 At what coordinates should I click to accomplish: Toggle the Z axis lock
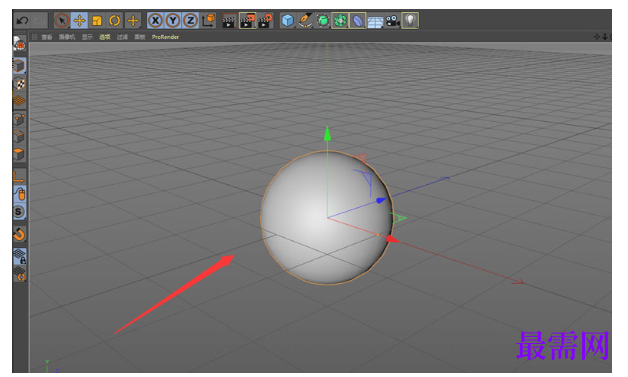pos(191,20)
